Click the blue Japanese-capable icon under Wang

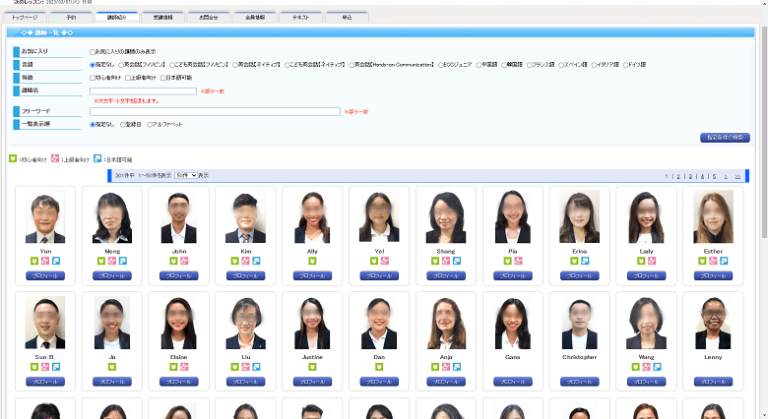pos(657,367)
